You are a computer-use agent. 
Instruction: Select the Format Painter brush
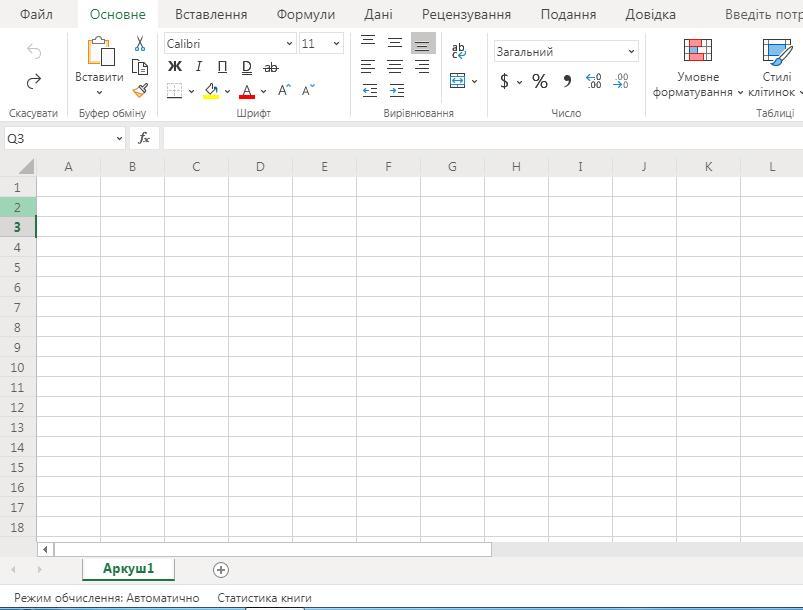pyautogui.click(x=140, y=91)
